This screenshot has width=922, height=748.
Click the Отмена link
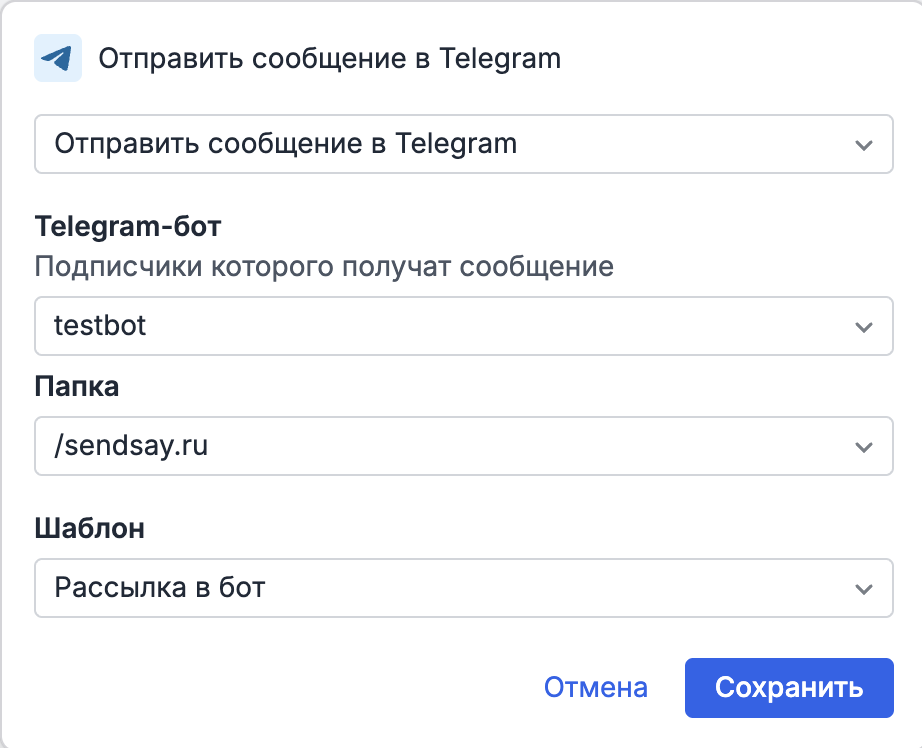(595, 688)
